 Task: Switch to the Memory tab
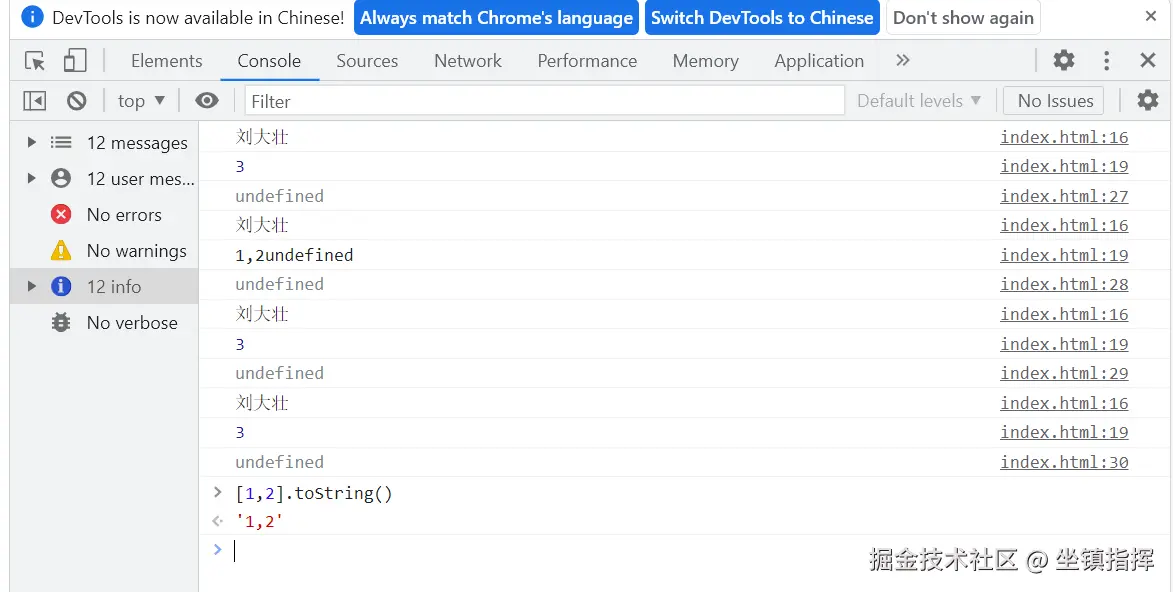(x=705, y=61)
